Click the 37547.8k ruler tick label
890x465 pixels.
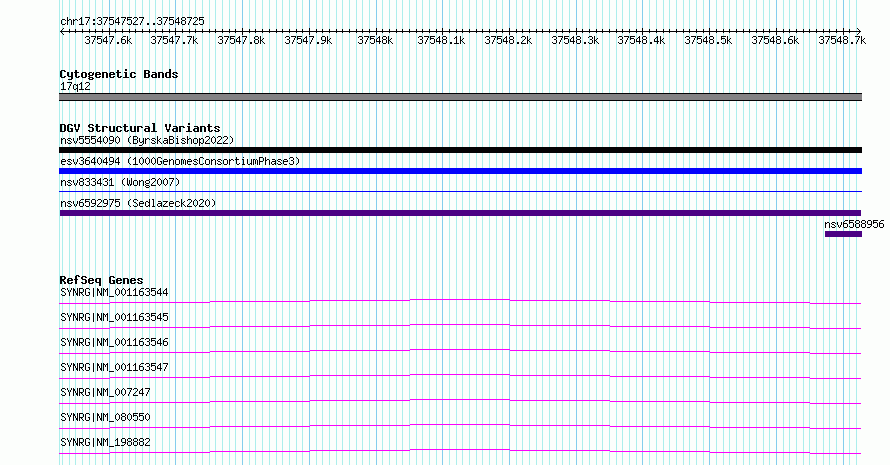click(x=241, y=40)
